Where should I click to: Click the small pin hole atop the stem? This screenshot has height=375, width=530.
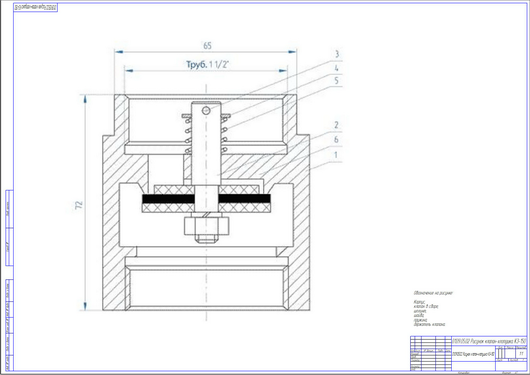[206, 110]
